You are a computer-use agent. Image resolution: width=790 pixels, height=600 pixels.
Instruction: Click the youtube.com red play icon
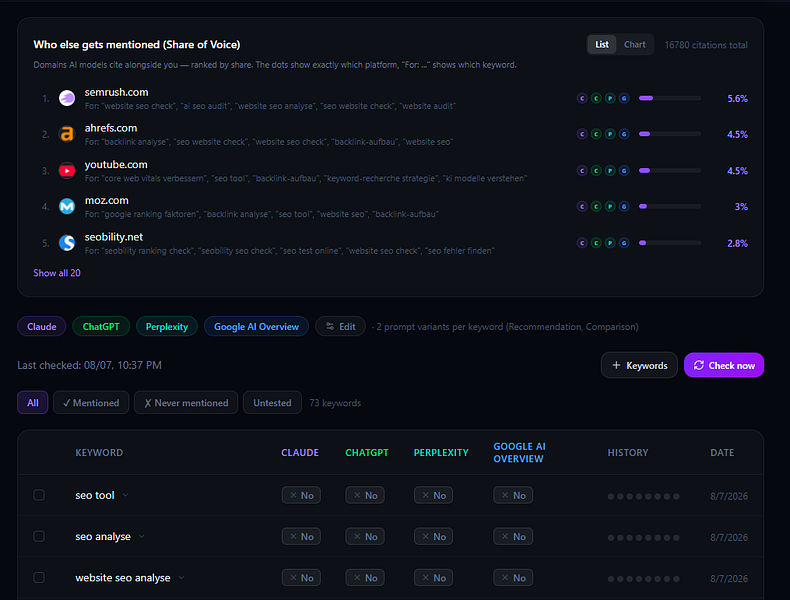coord(67,170)
